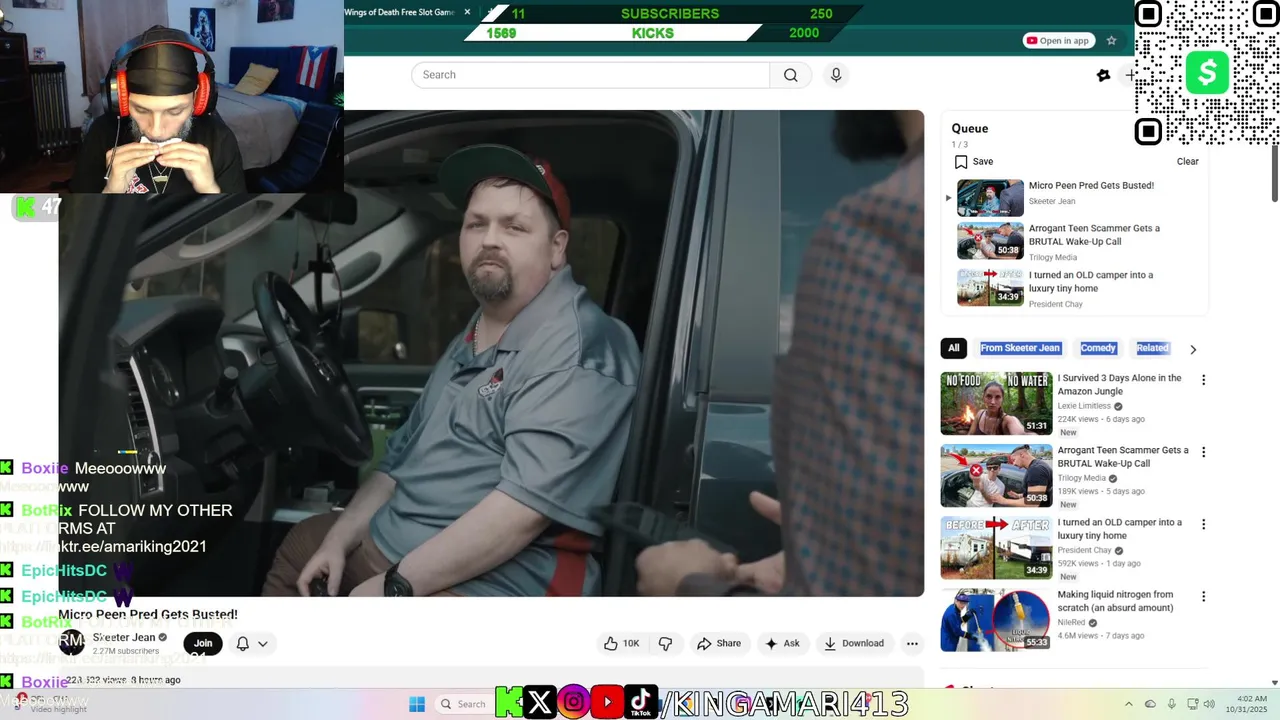Open more actions three-dot menu below video
1280x720 pixels.
[912, 643]
